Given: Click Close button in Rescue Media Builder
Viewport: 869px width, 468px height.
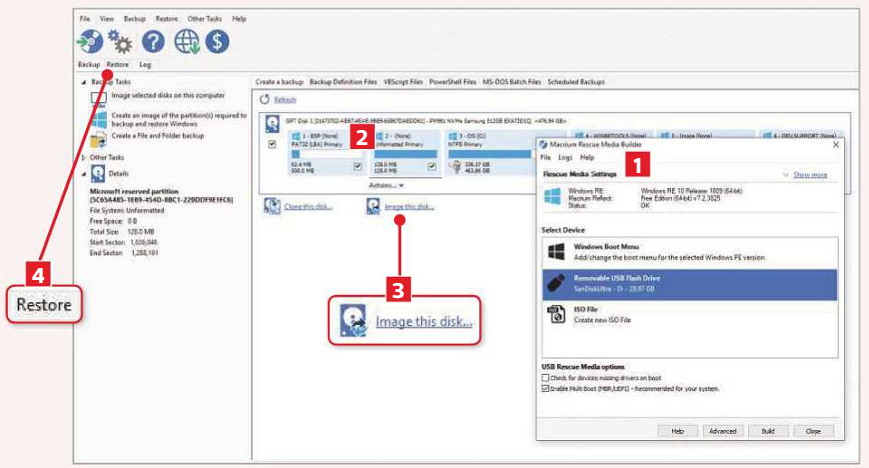Looking at the screenshot, I should click(813, 431).
